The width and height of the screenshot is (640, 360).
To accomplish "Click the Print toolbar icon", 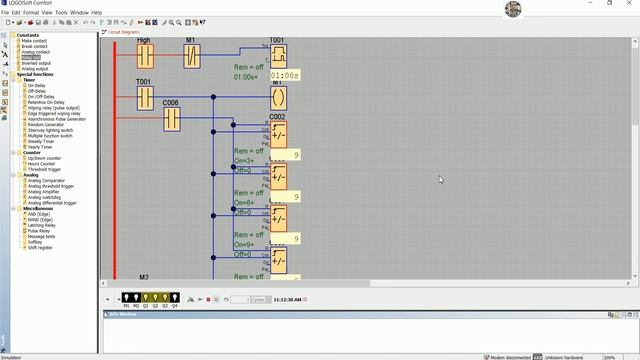I will [x=46, y=22].
